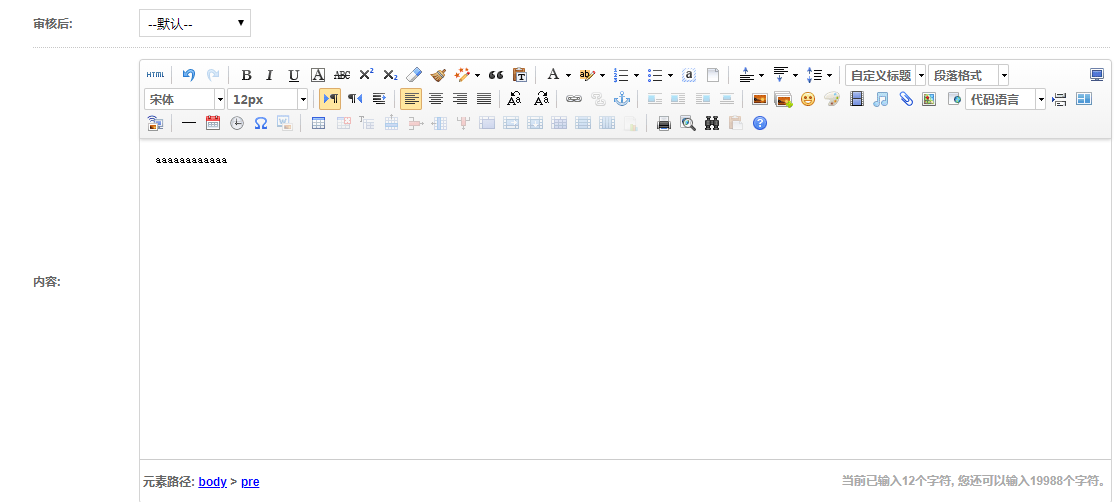
Task: Insert the current time
Action: point(236,124)
